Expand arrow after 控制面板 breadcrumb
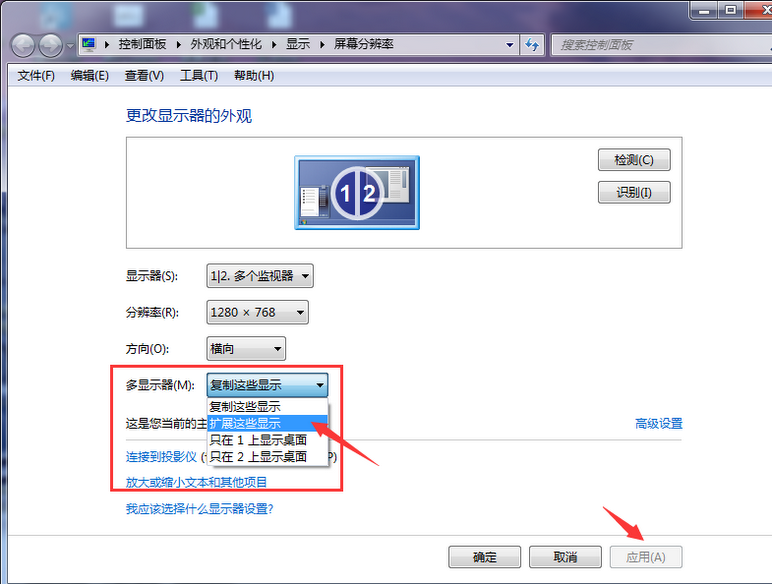This screenshot has height=584, width=772. tap(179, 45)
